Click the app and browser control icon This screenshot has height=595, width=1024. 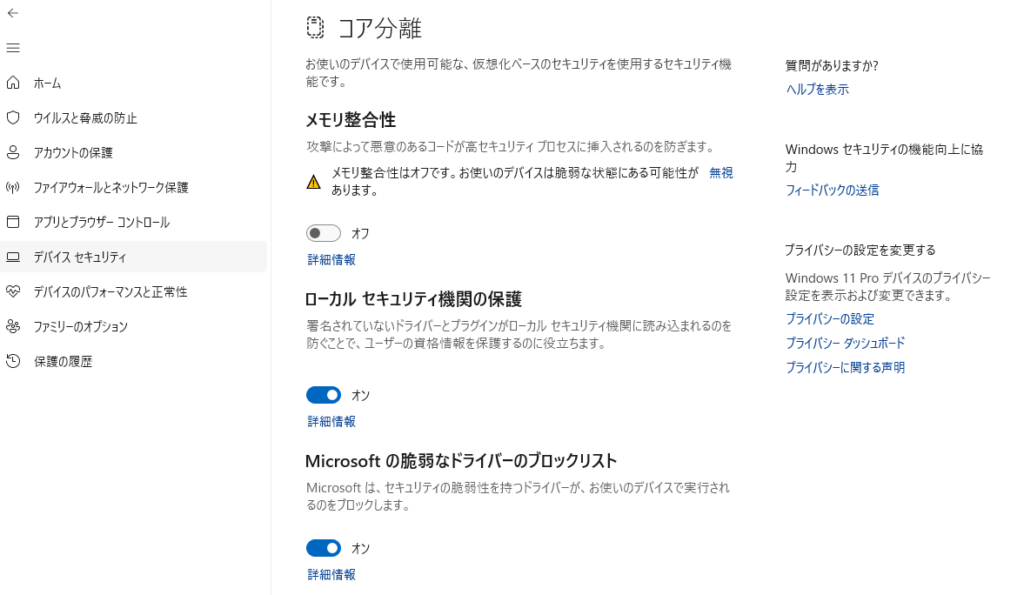[13, 222]
